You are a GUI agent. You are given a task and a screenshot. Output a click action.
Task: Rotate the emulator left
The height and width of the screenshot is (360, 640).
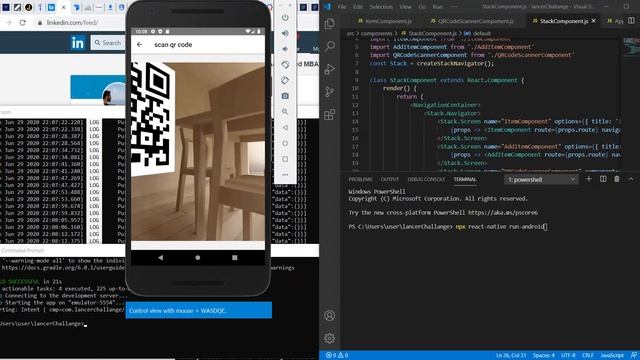coord(285,64)
